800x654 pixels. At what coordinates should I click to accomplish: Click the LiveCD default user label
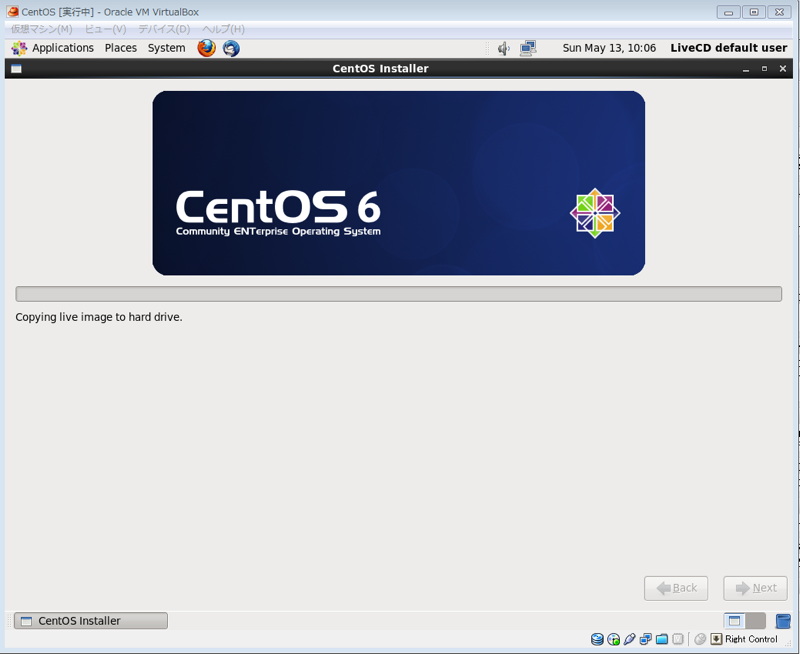[x=729, y=48]
